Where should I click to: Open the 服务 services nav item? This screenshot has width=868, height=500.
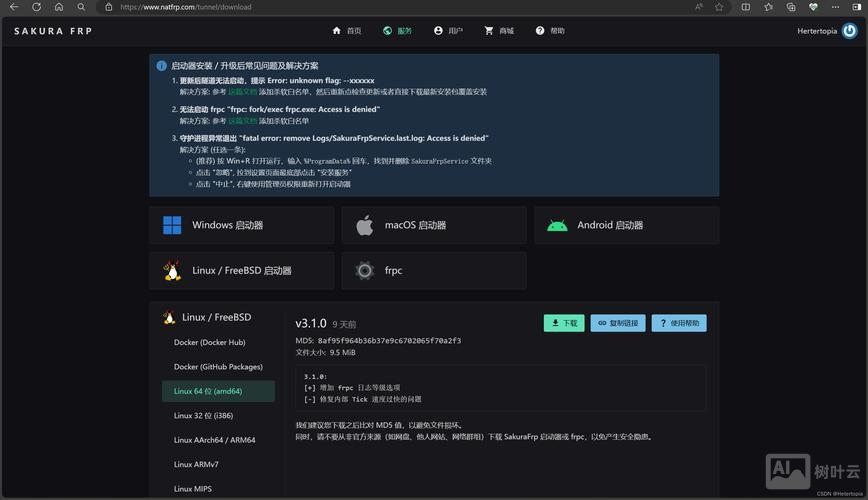pos(397,31)
